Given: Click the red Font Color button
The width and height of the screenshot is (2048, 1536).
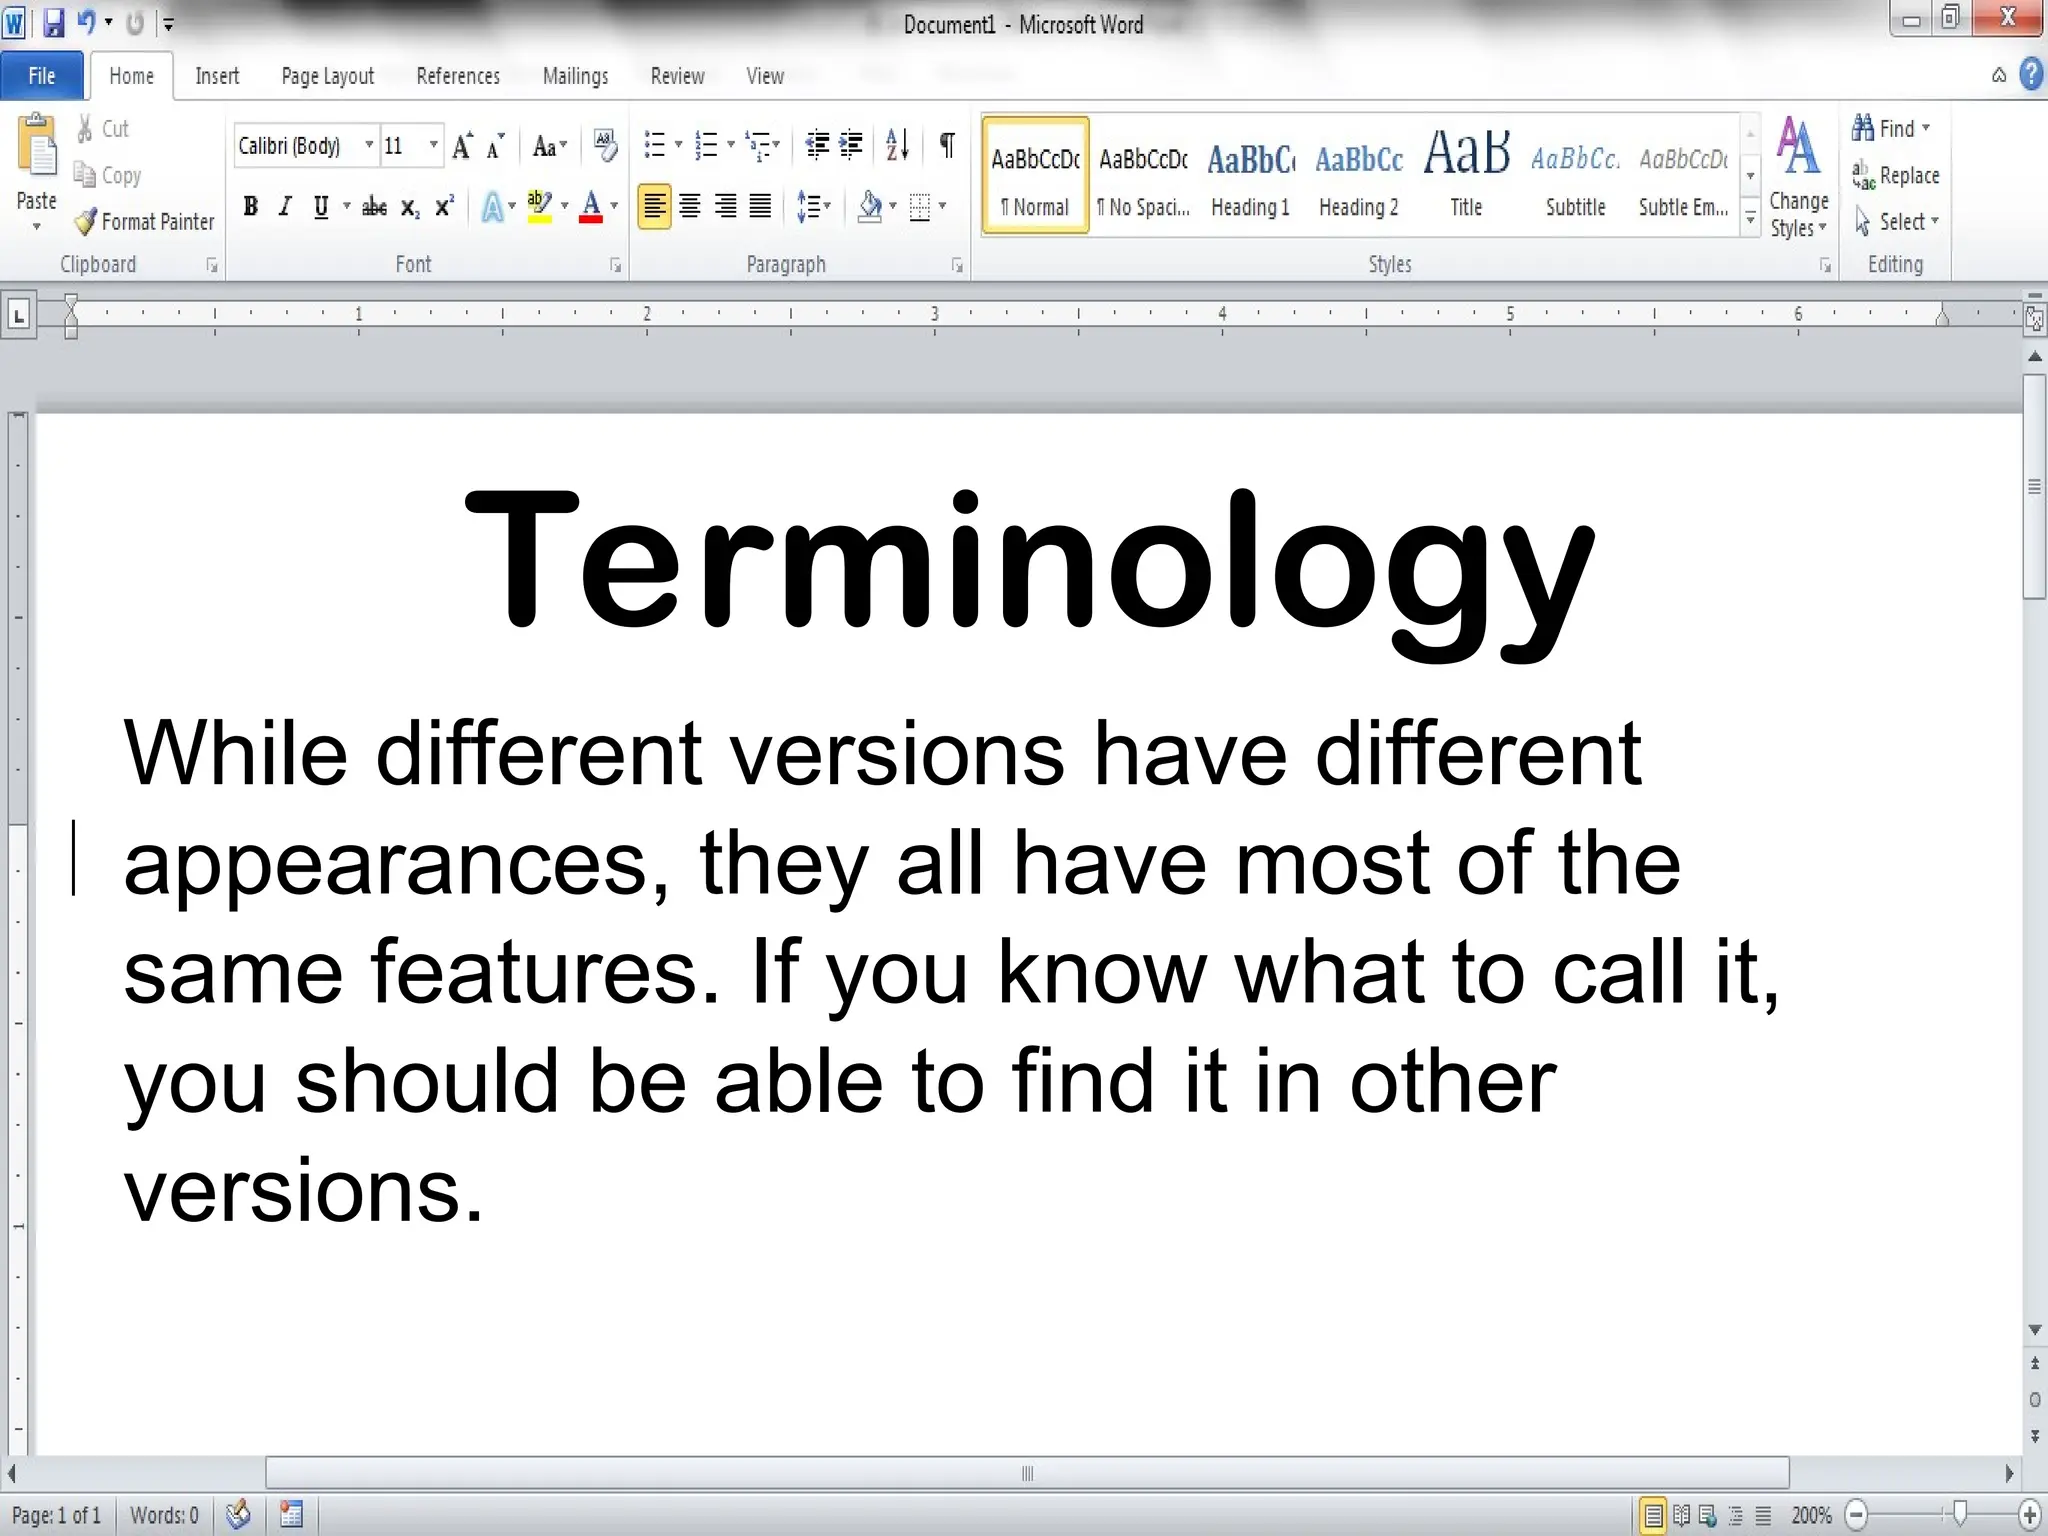Looking at the screenshot, I should (591, 207).
